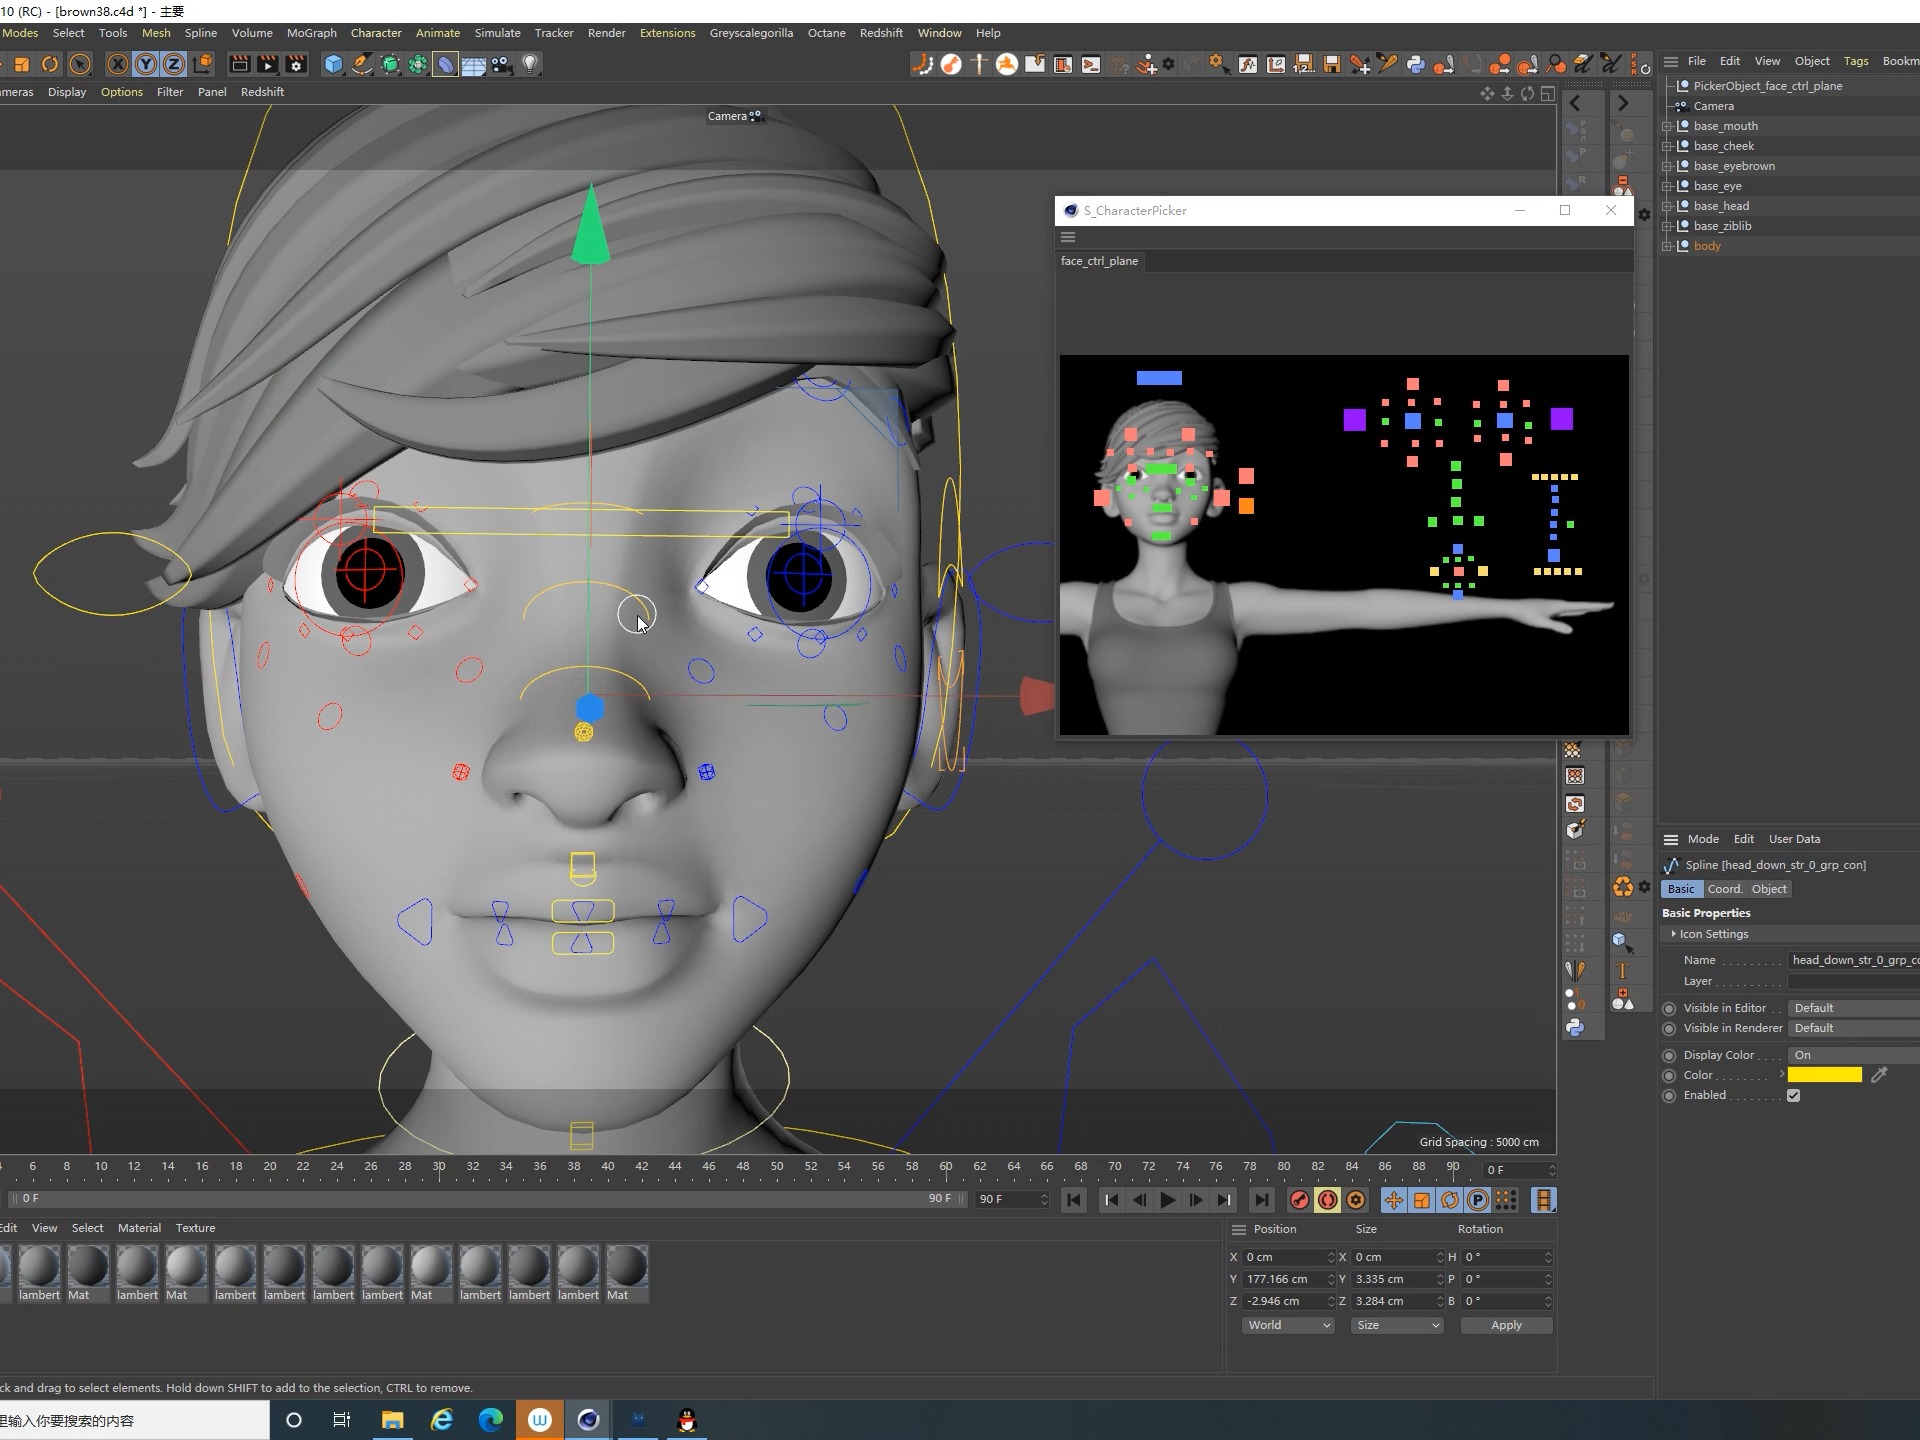Click the yellow Color swatch

click(1824, 1075)
